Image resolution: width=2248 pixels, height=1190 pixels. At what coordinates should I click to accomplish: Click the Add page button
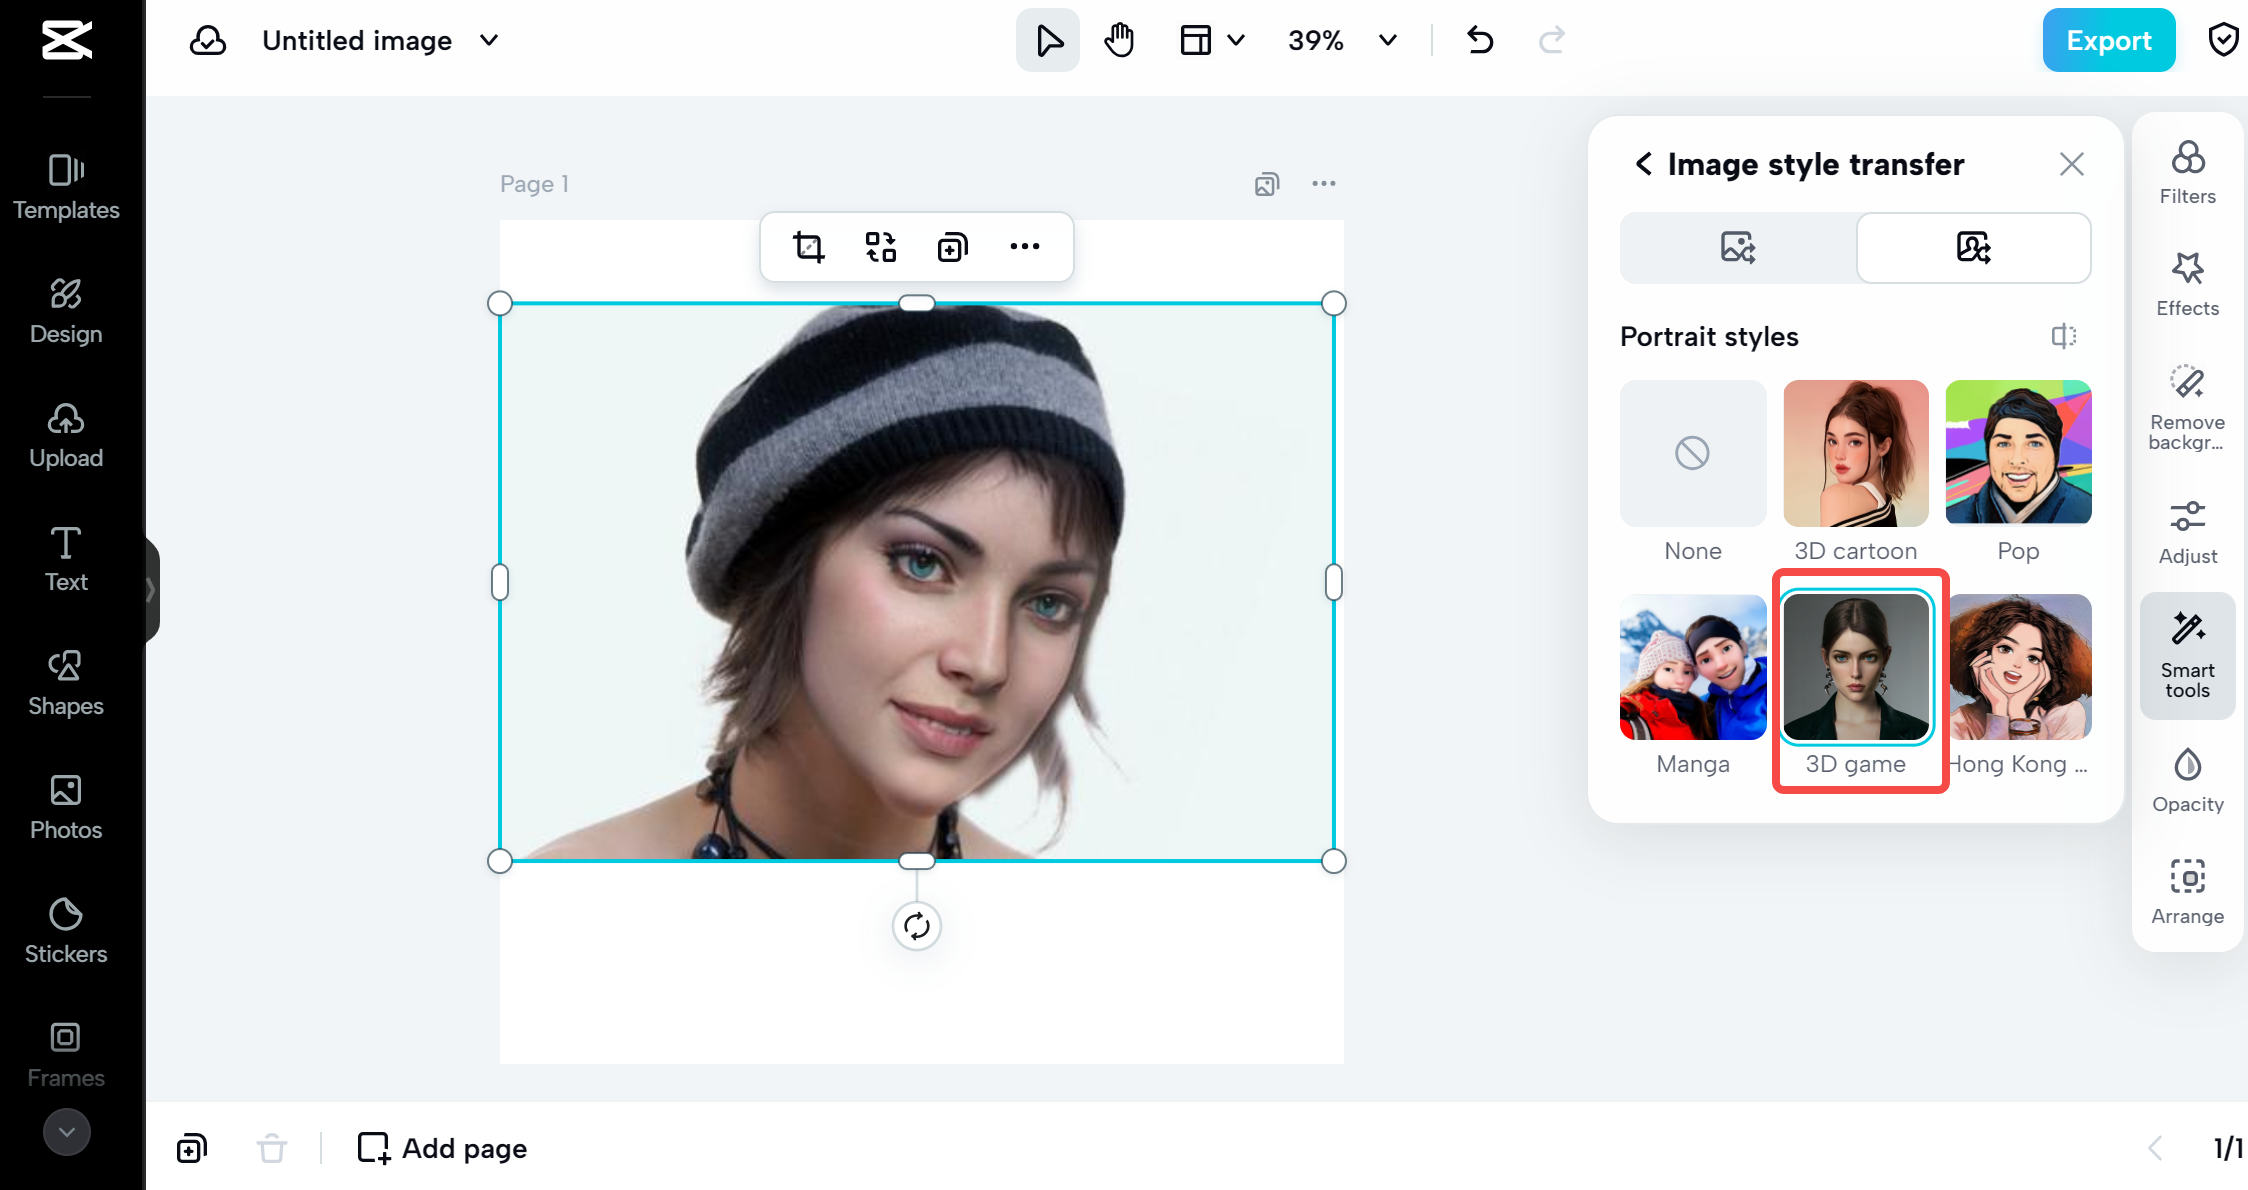point(443,1148)
